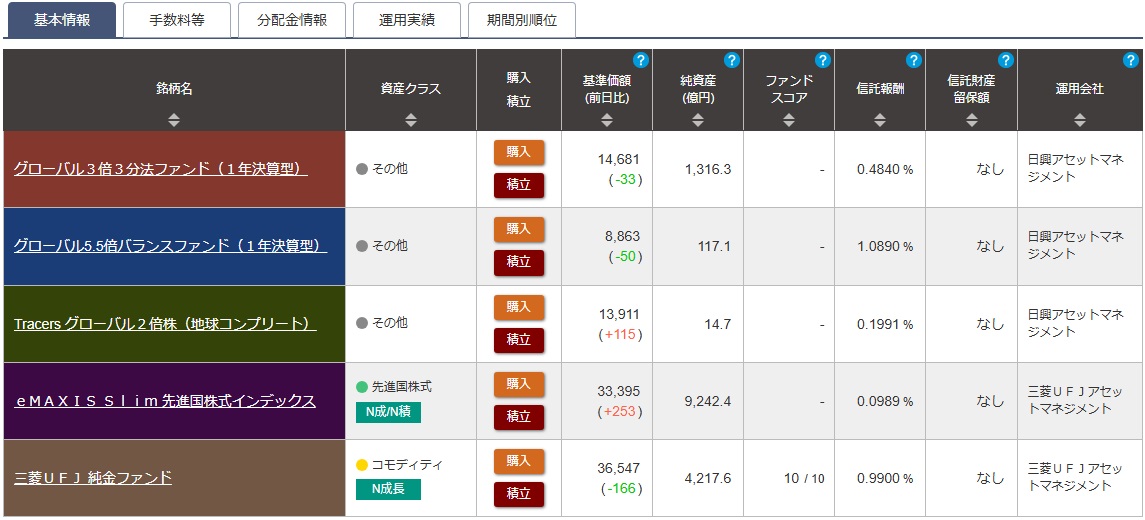Click 積立 for Tracers グローバル2倍株
Image resolution: width=1145 pixels, height=520 pixels.
519,340
